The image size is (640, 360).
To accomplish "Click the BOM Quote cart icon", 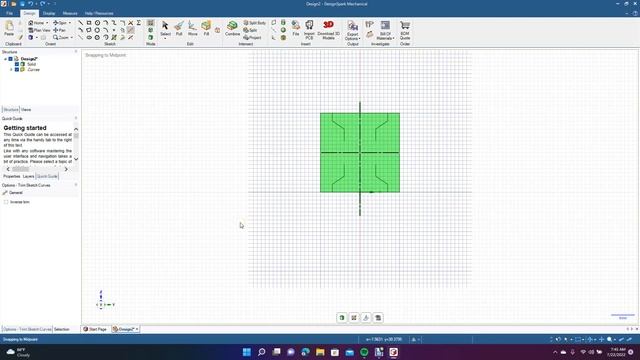I will pos(405,29).
